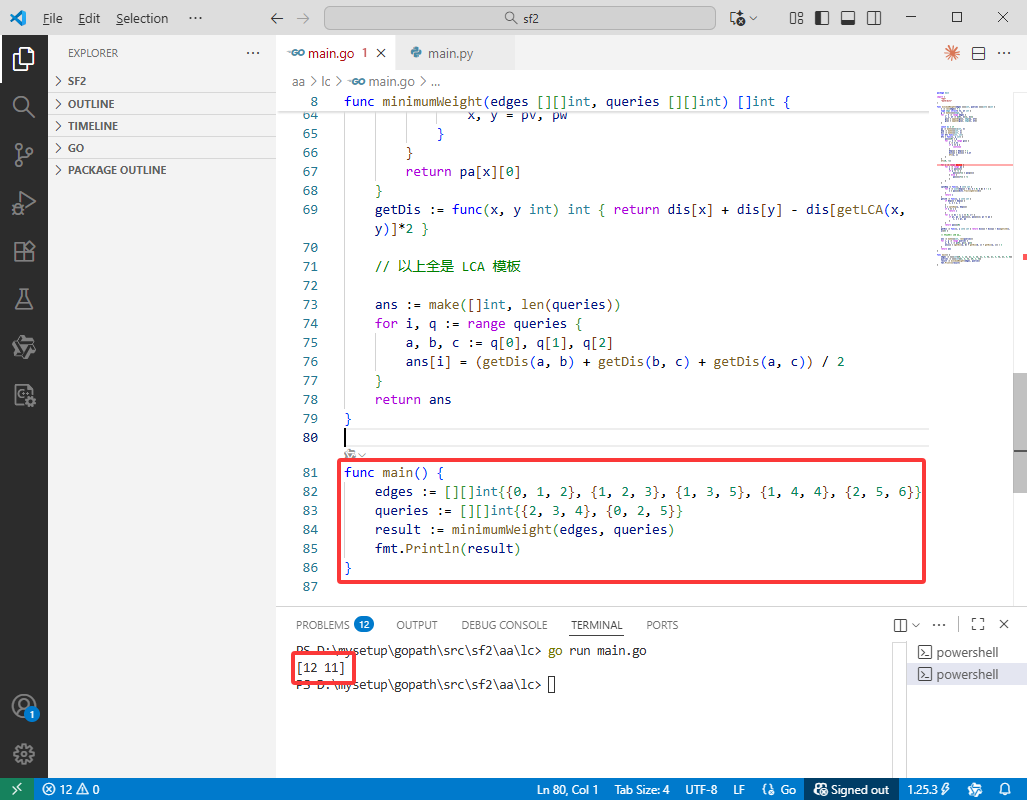The image size is (1027, 800).
Task: Expand the OUTLINE section
Action: point(162,104)
